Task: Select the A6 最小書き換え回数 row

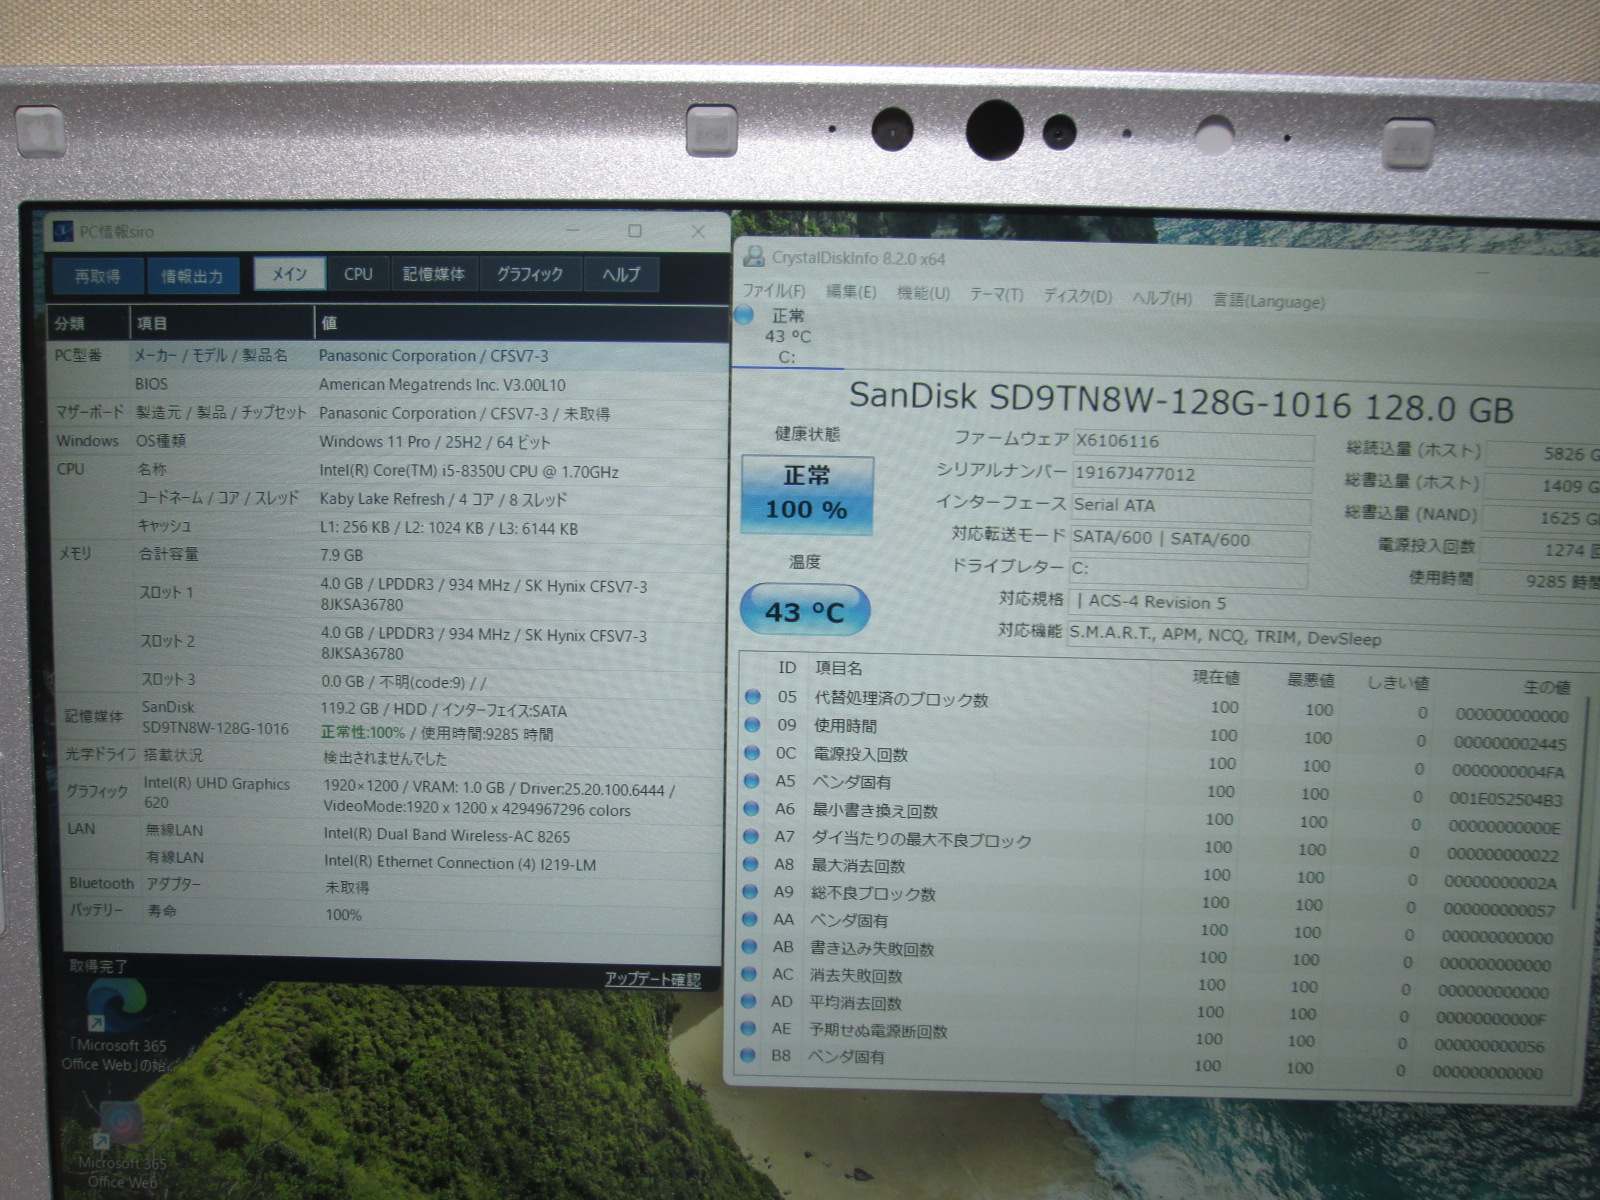Action: pyautogui.click(x=1156, y=817)
